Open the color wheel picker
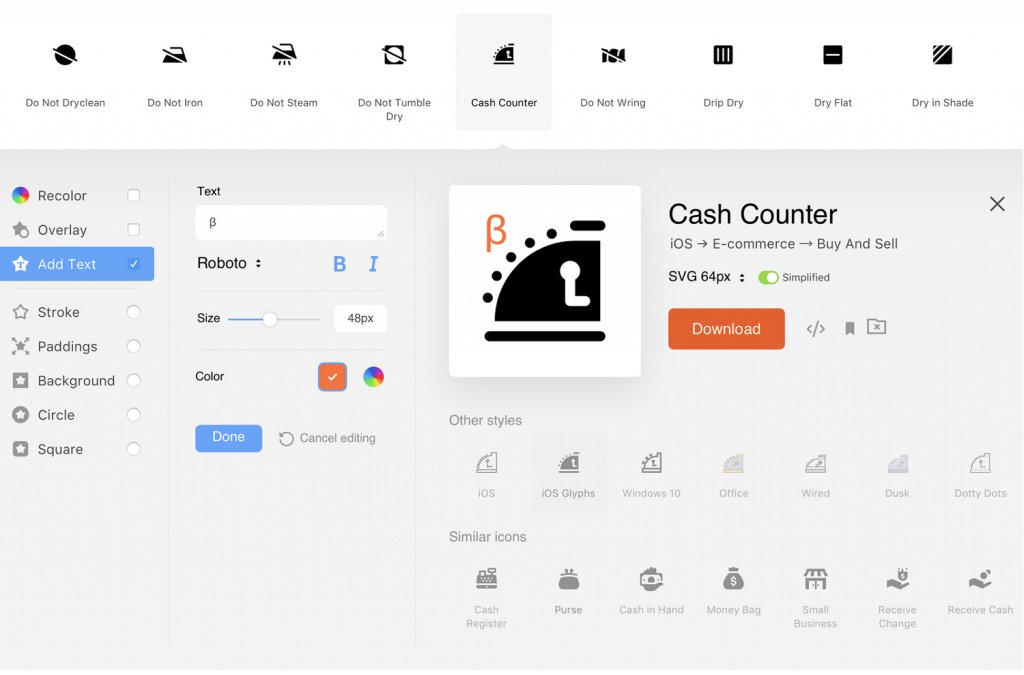Viewport: 1024px width, 675px height. [x=374, y=377]
